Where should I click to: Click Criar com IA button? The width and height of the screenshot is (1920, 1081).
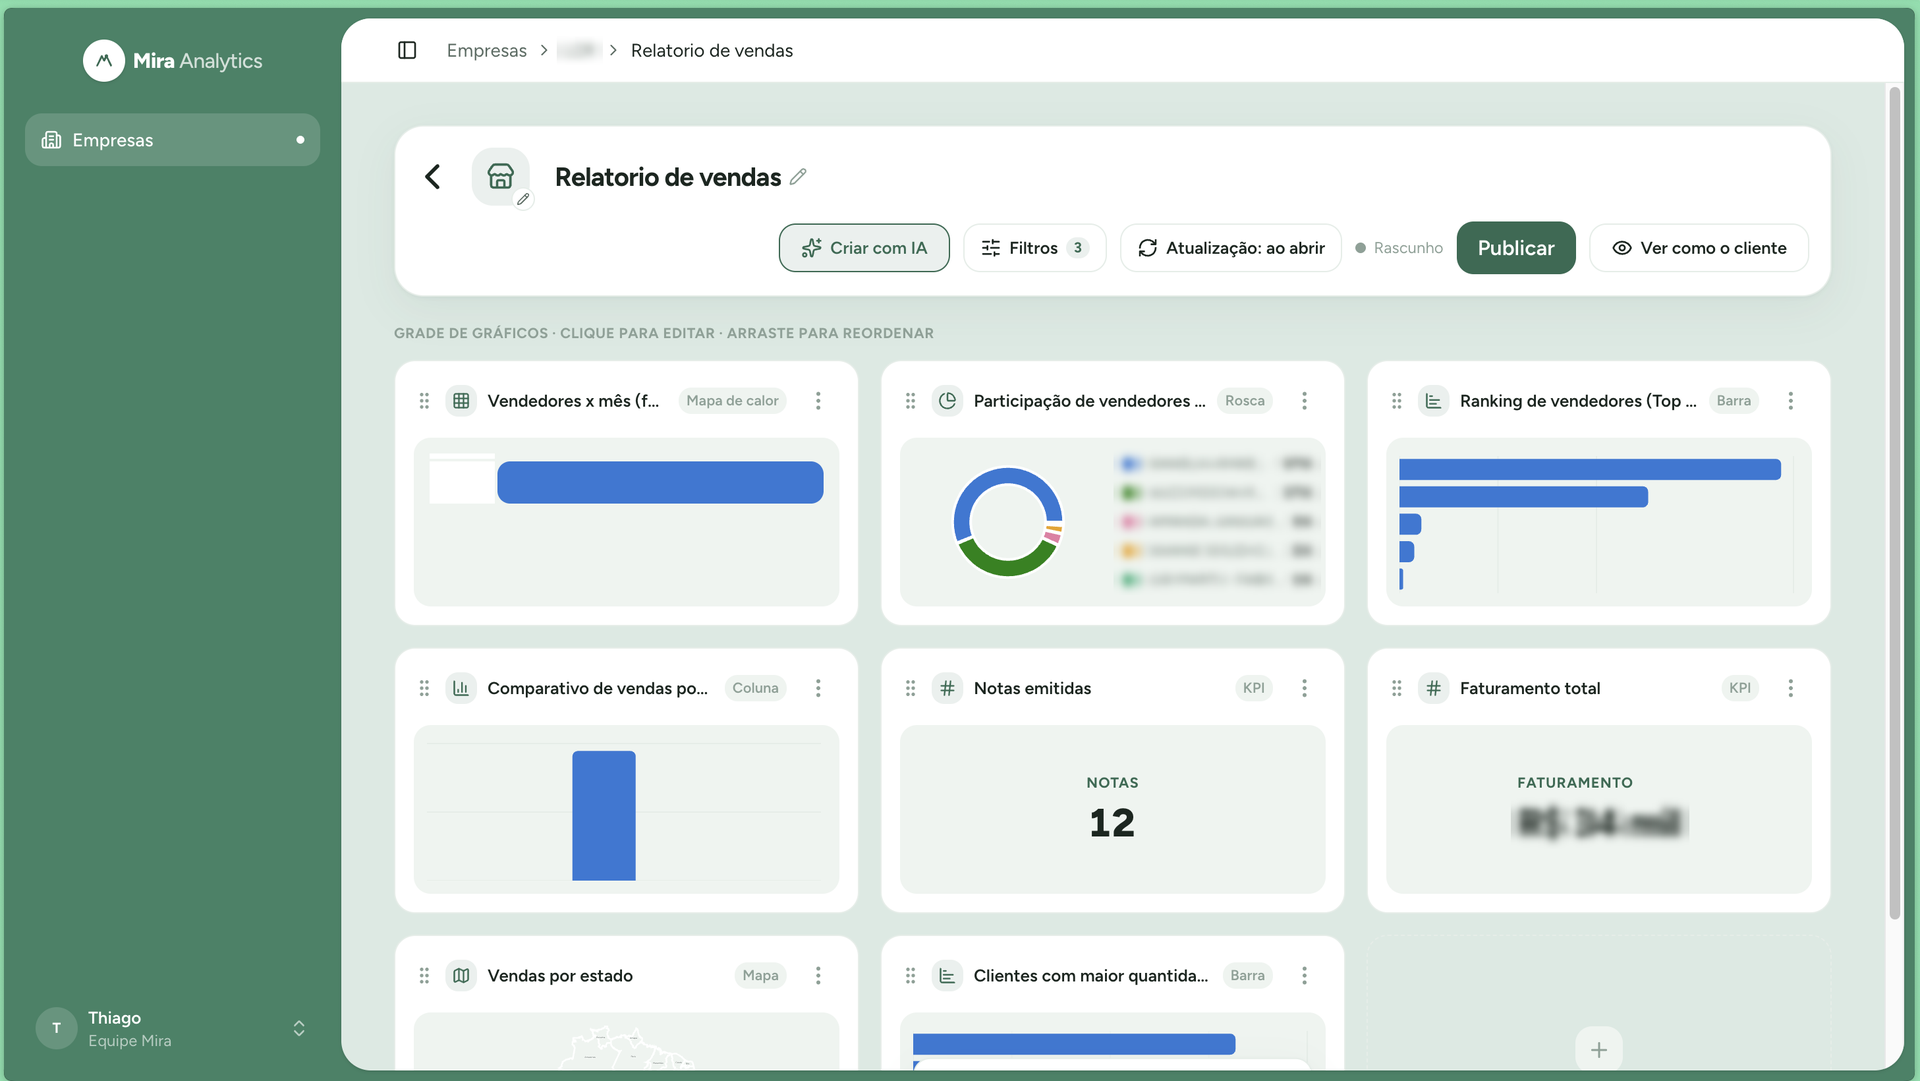pos(864,248)
